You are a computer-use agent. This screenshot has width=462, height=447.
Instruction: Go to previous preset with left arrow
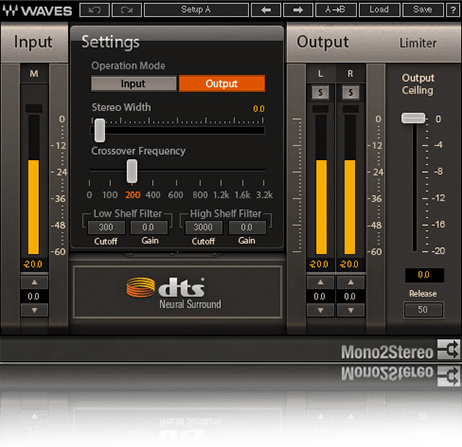266,10
